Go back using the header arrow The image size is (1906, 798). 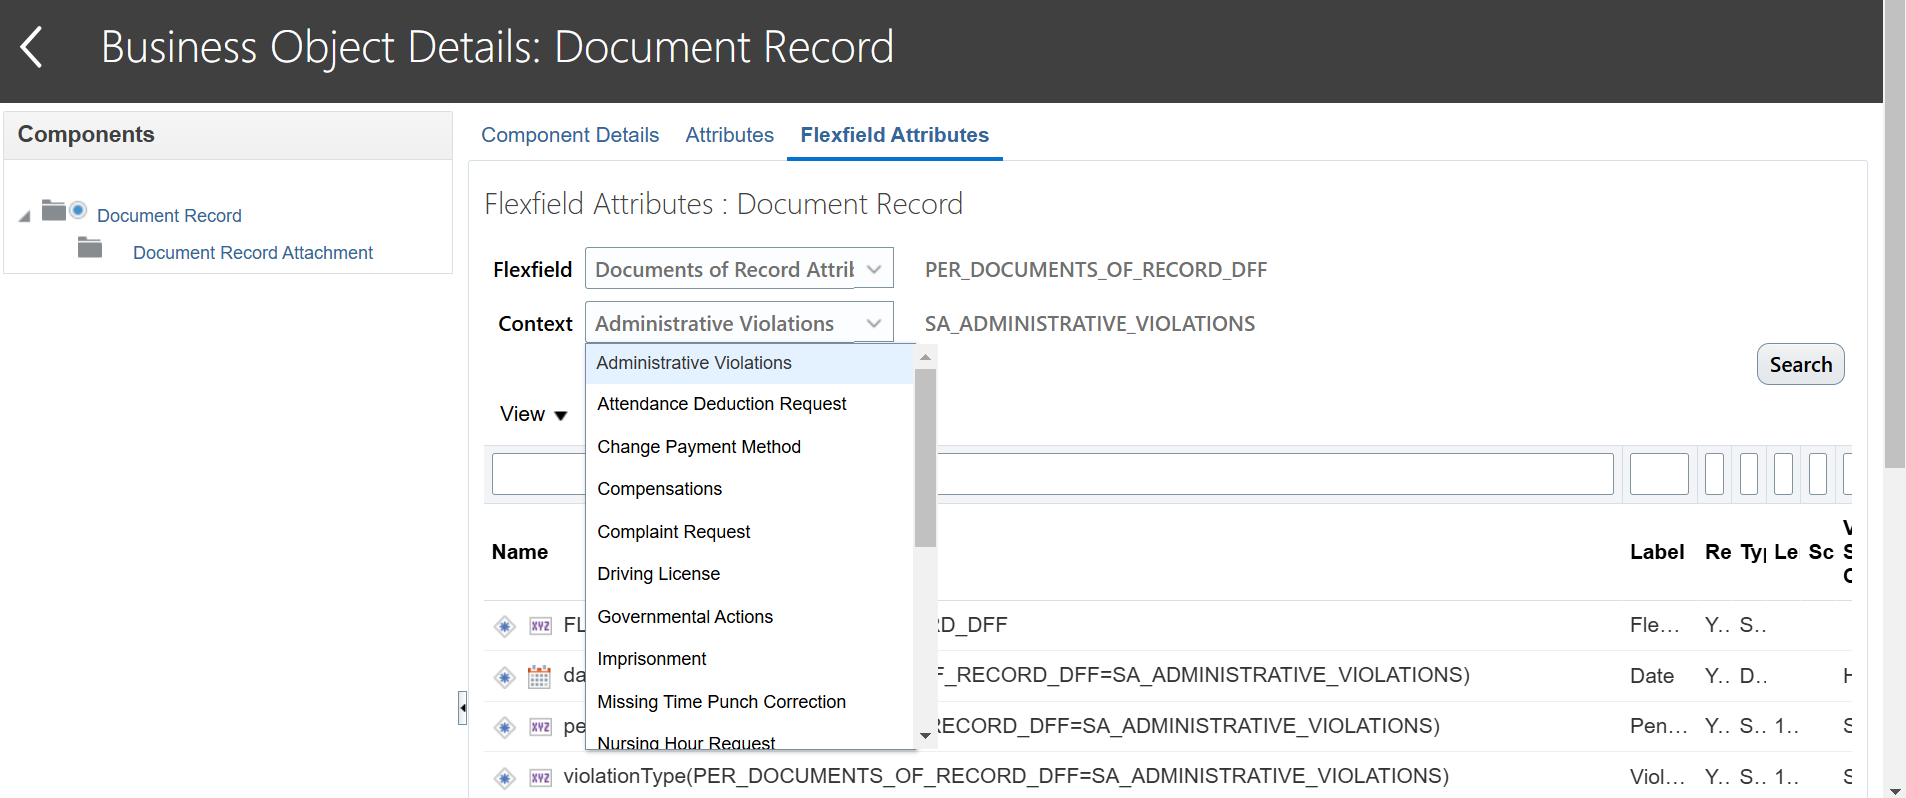[x=32, y=47]
